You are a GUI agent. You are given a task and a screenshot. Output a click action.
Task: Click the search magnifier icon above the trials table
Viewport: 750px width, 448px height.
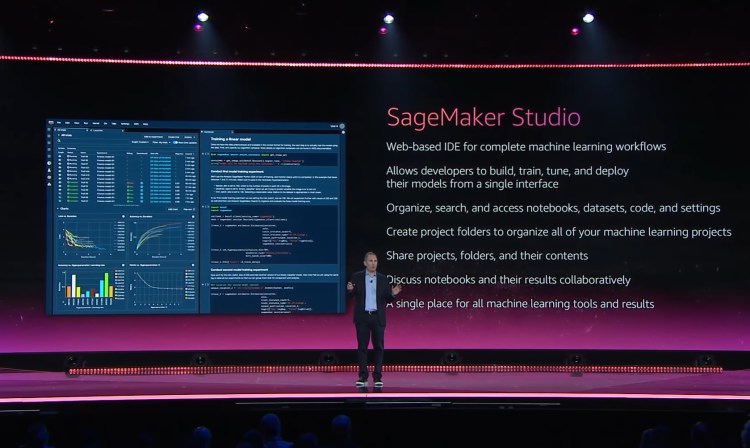point(59,141)
